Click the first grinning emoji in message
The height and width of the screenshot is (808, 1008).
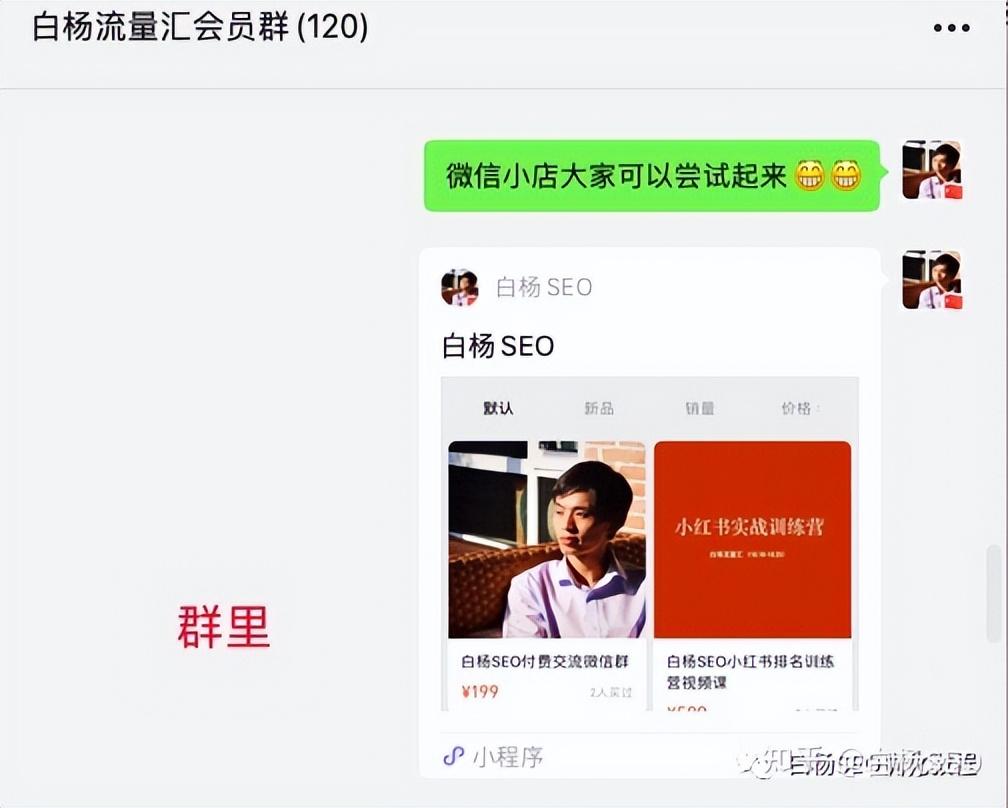click(x=809, y=176)
